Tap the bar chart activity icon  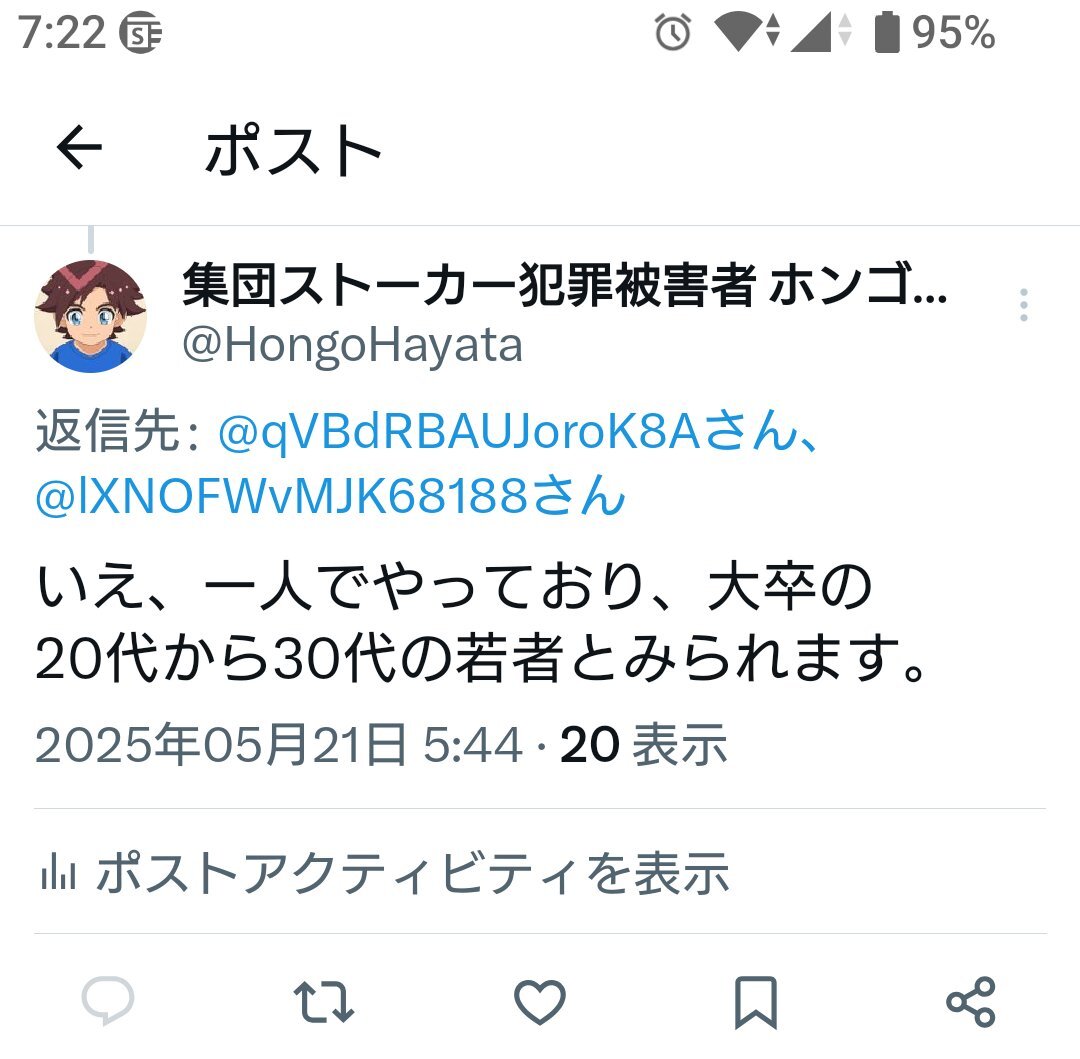pyautogui.click(x=58, y=872)
